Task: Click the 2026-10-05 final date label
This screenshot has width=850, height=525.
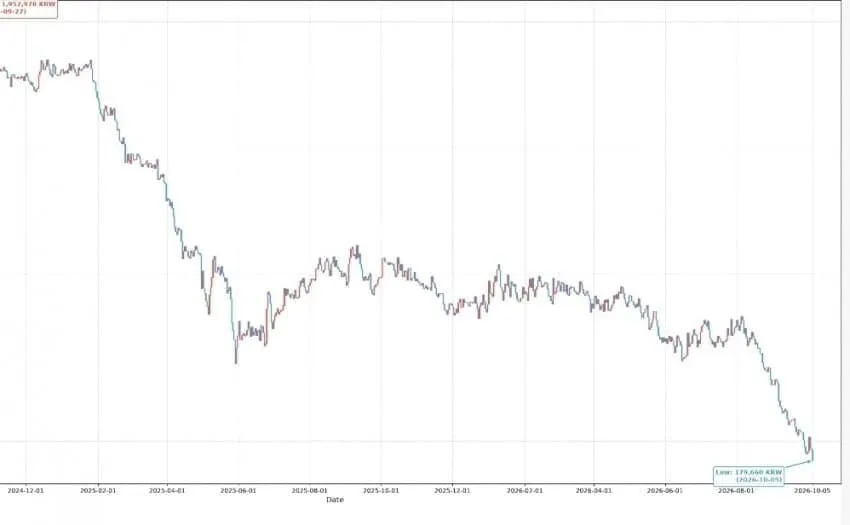Action: pyautogui.click(x=812, y=490)
